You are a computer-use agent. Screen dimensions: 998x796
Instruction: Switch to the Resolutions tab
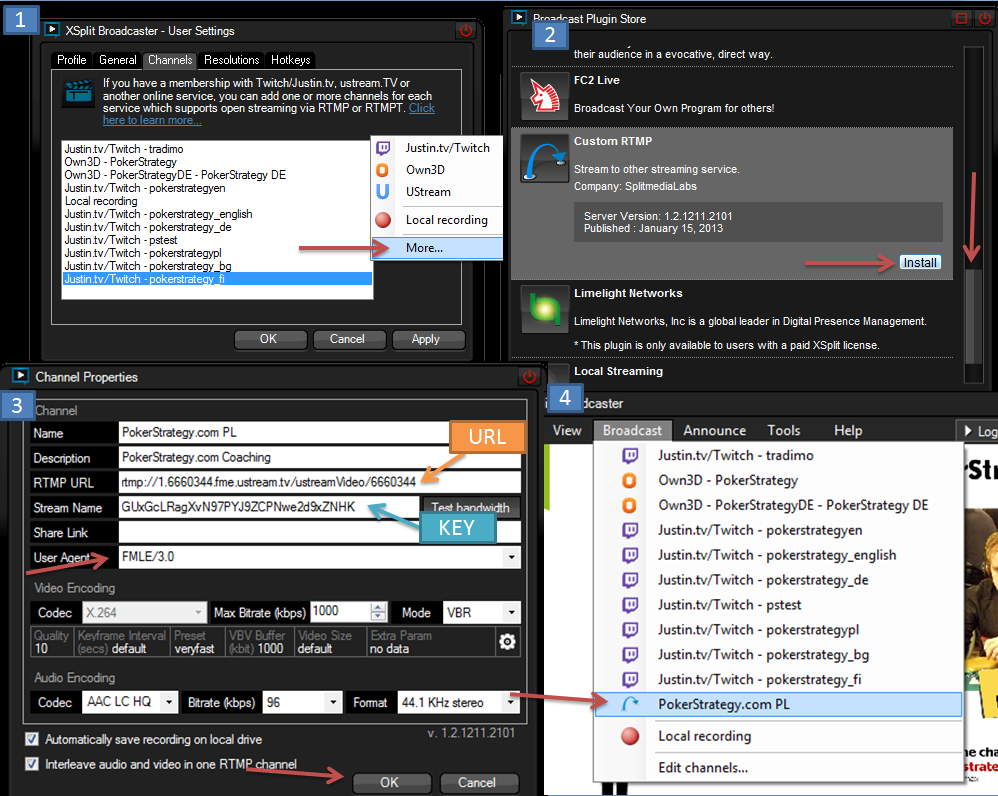pos(232,60)
